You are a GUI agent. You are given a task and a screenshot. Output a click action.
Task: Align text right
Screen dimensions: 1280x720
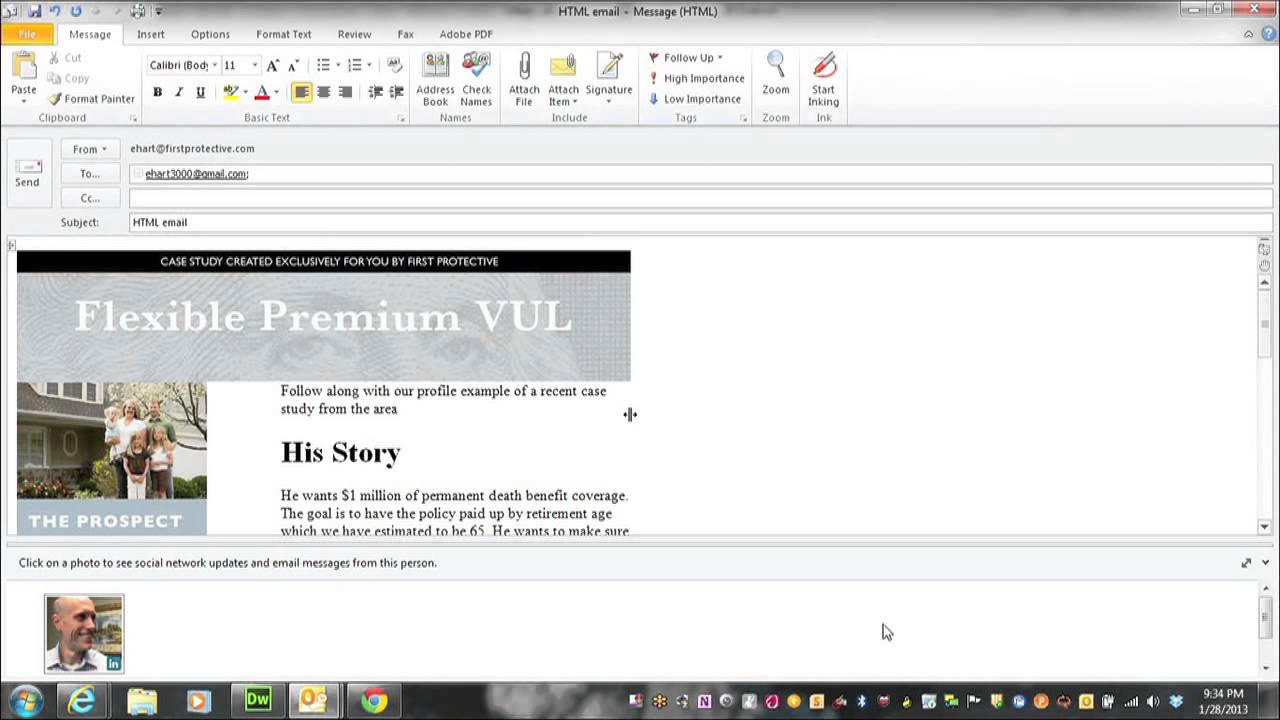pyautogui.click(x=345, y=92)
